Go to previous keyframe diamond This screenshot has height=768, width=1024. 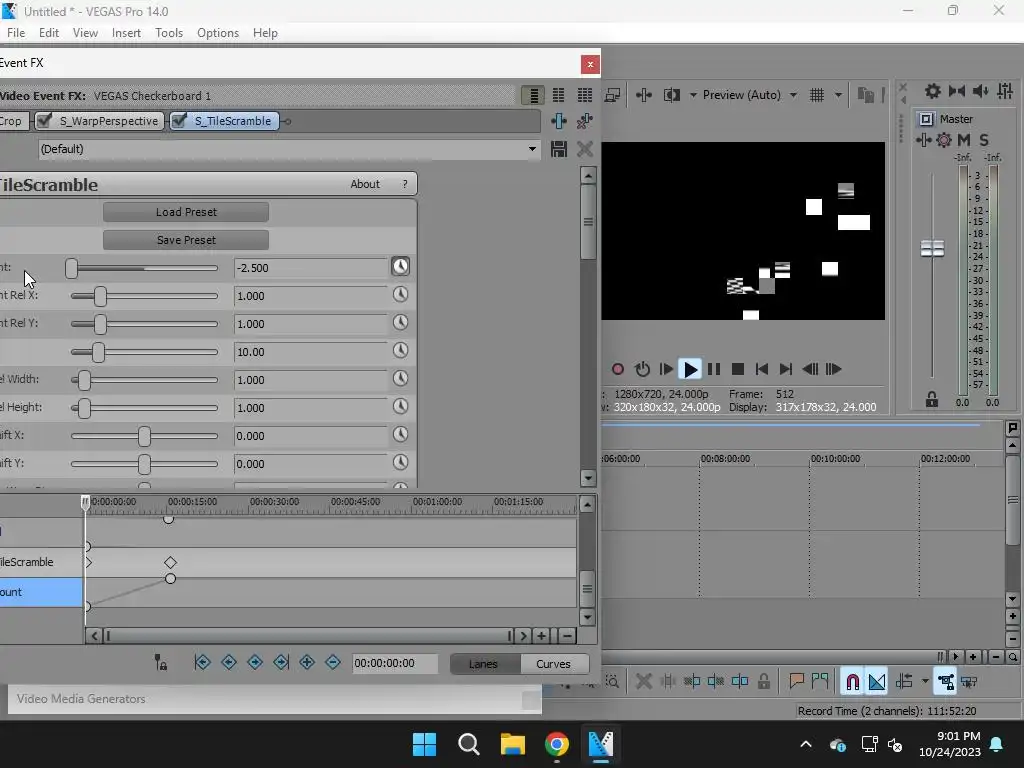point(229,662)
